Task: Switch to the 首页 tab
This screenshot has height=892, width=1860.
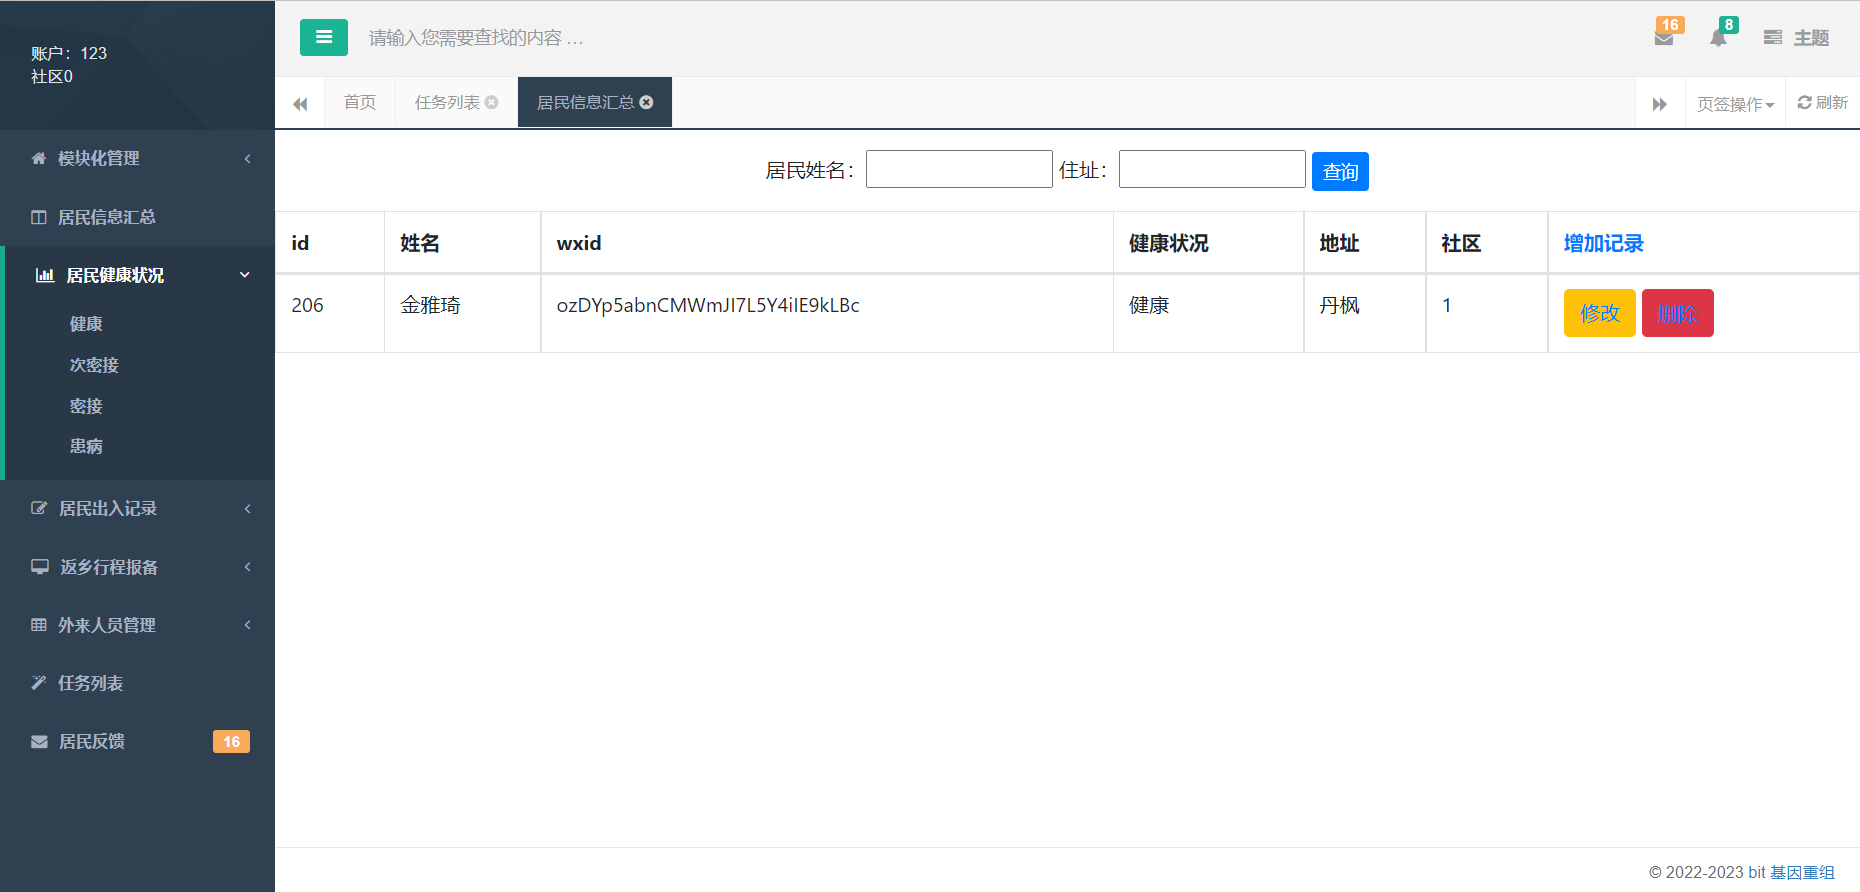Action: click(x=360, y=102)
